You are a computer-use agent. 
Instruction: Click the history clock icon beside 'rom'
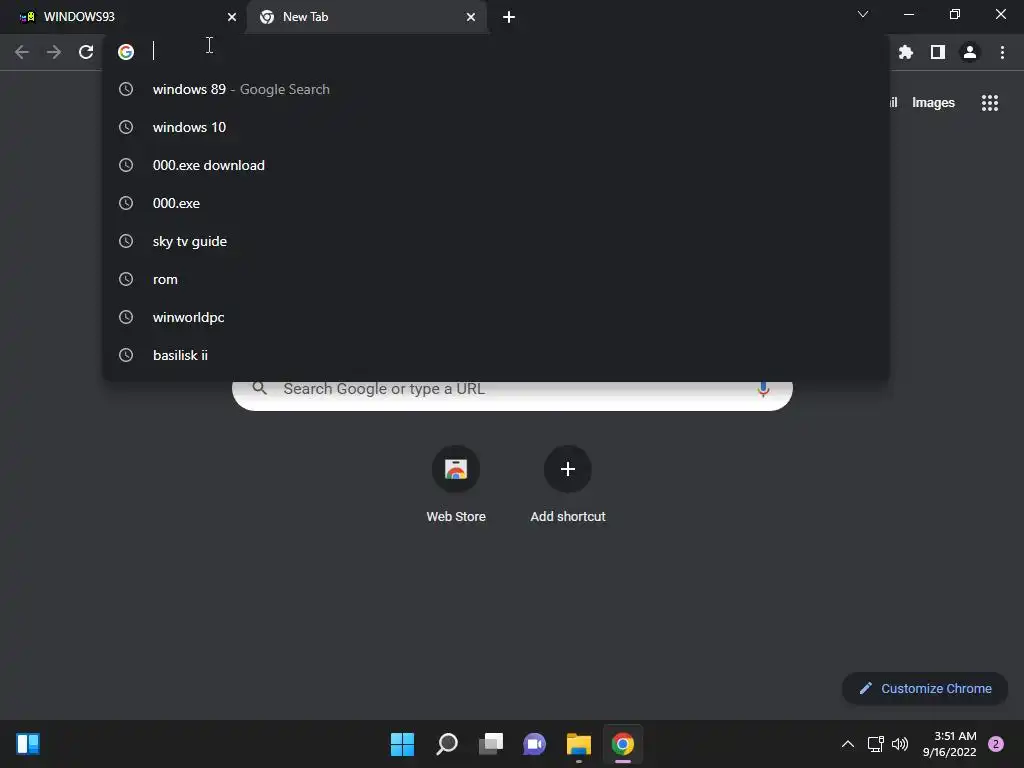126,279
